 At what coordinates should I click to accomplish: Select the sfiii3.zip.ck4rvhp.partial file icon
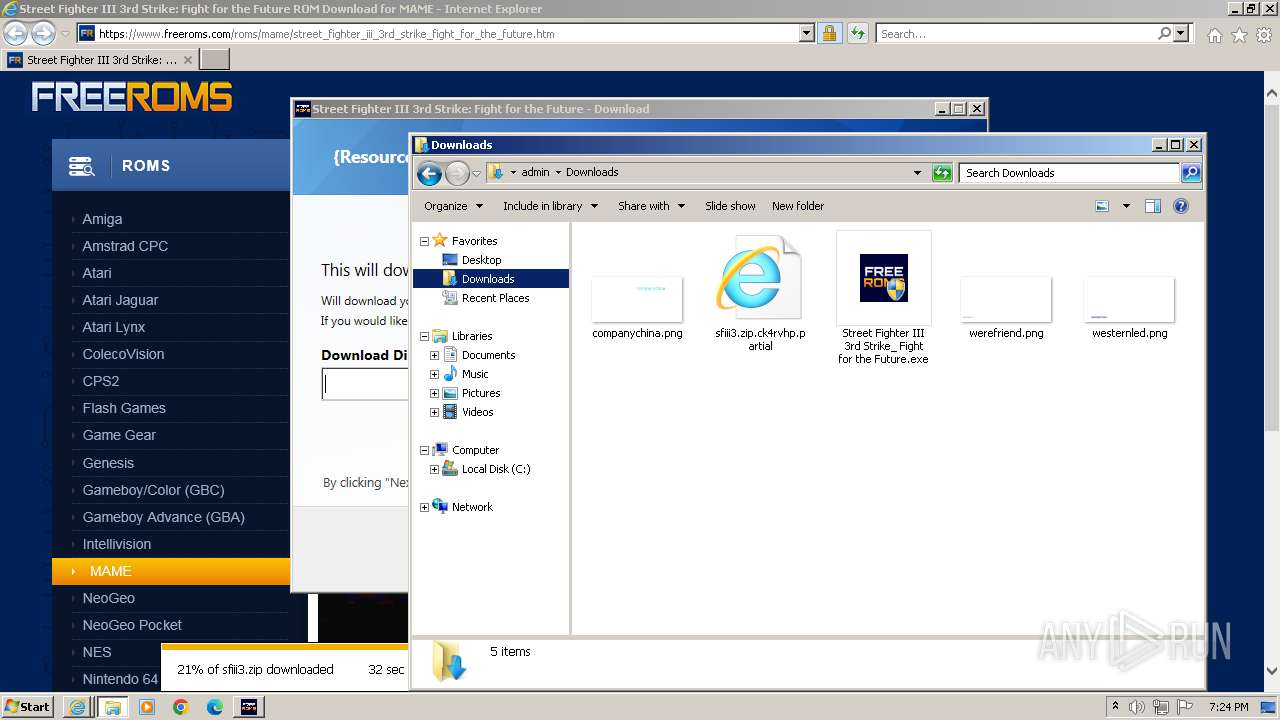point(760,278)
